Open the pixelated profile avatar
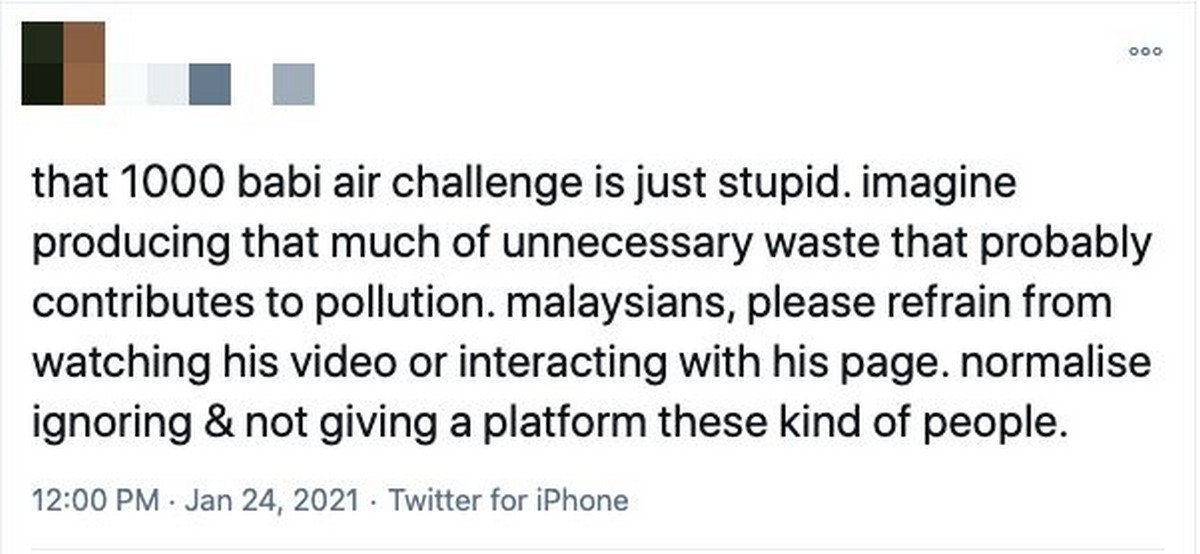The image size is (1200, 554). point(63,63)
